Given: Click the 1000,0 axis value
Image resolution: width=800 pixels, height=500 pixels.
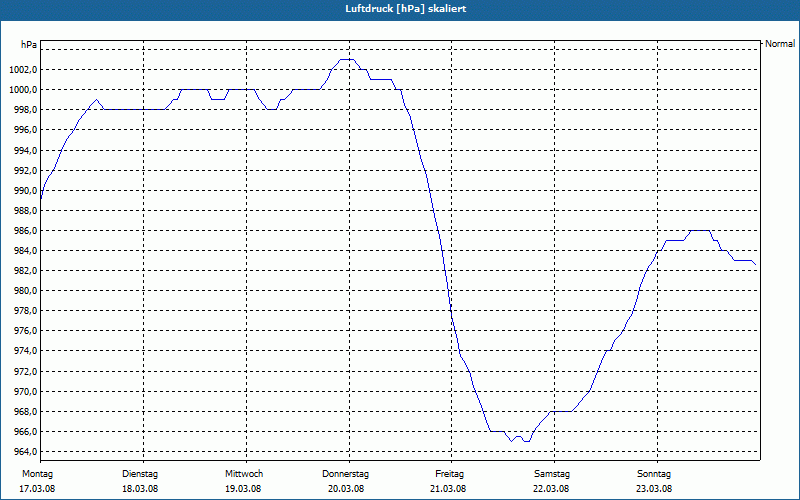Looking at the screenshot, I should [23, 90].
